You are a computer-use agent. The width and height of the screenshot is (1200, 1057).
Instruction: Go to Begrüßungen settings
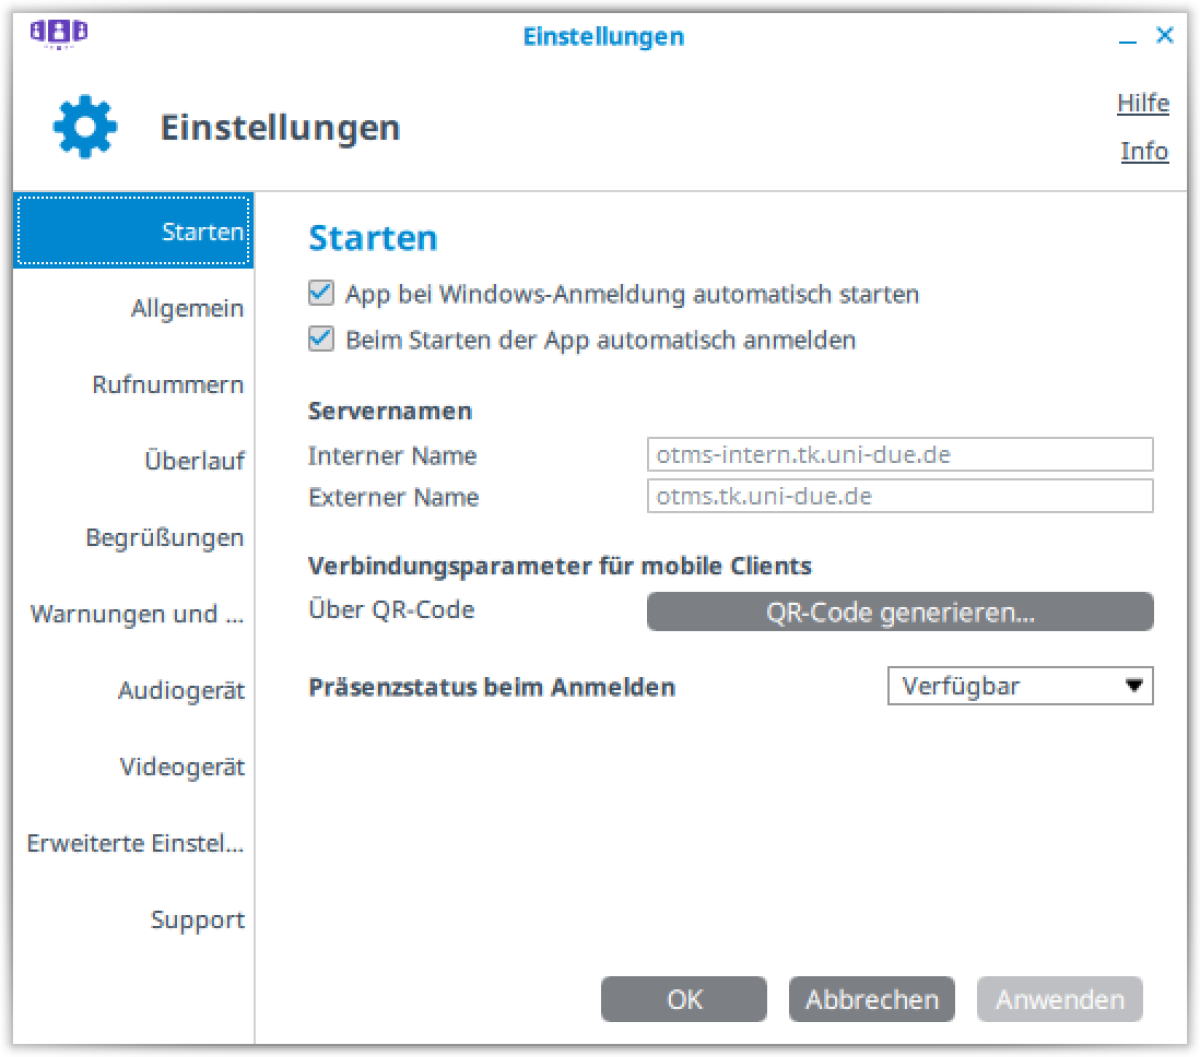click(165, 538)
